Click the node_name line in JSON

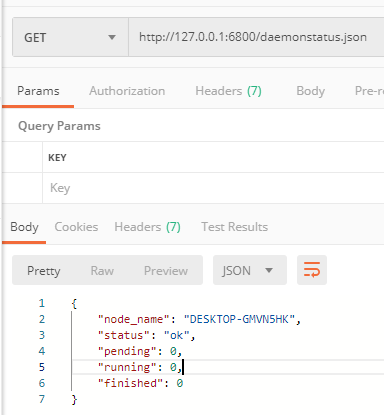[x=199, y=319]
